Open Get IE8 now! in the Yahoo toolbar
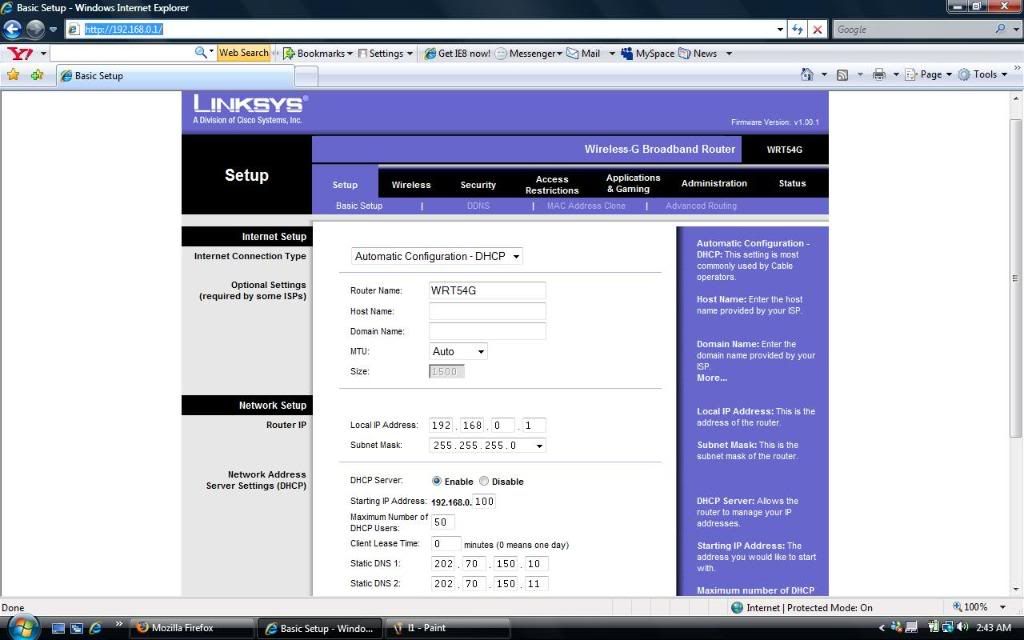 457,54
